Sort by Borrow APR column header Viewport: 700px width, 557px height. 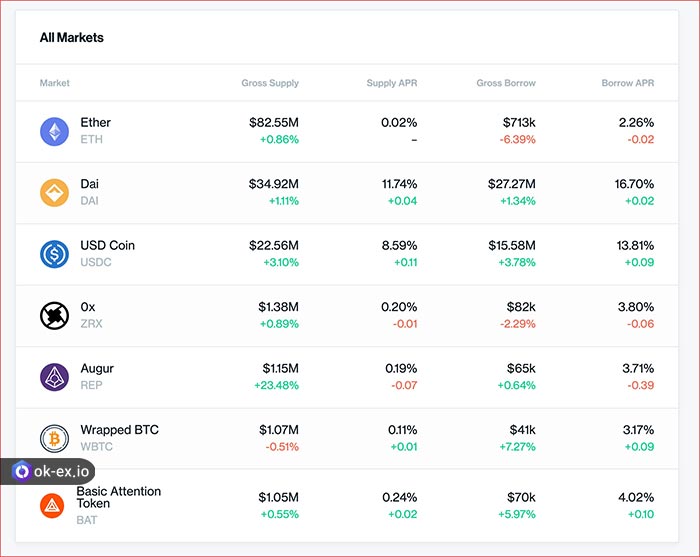(628, 83)
